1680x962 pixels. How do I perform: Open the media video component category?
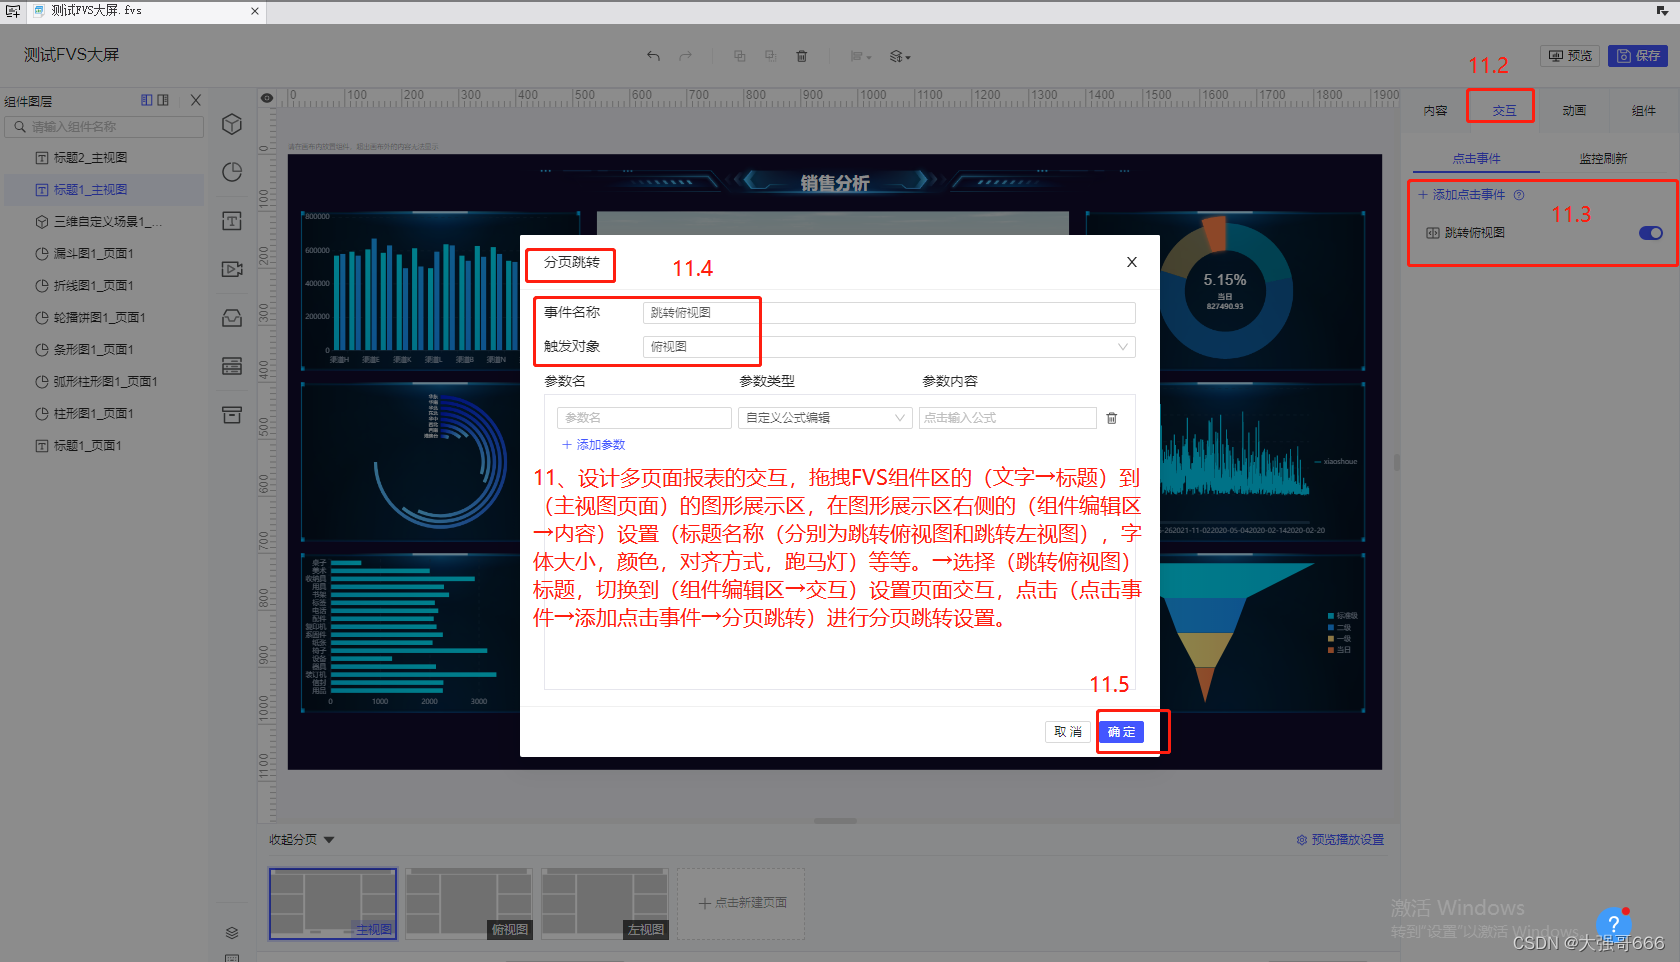[x=232, y=269]
